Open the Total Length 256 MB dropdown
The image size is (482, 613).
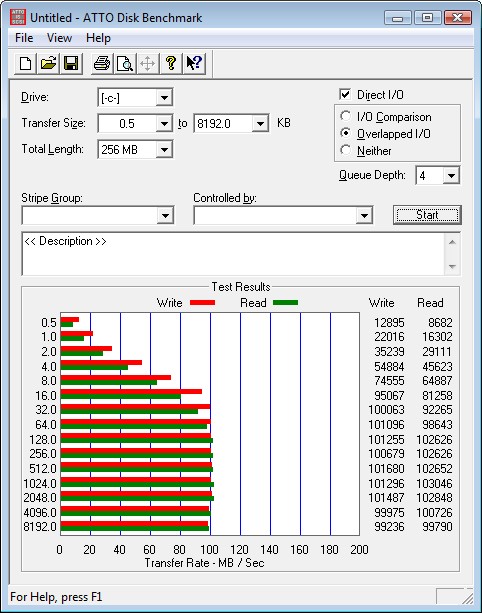164,149
